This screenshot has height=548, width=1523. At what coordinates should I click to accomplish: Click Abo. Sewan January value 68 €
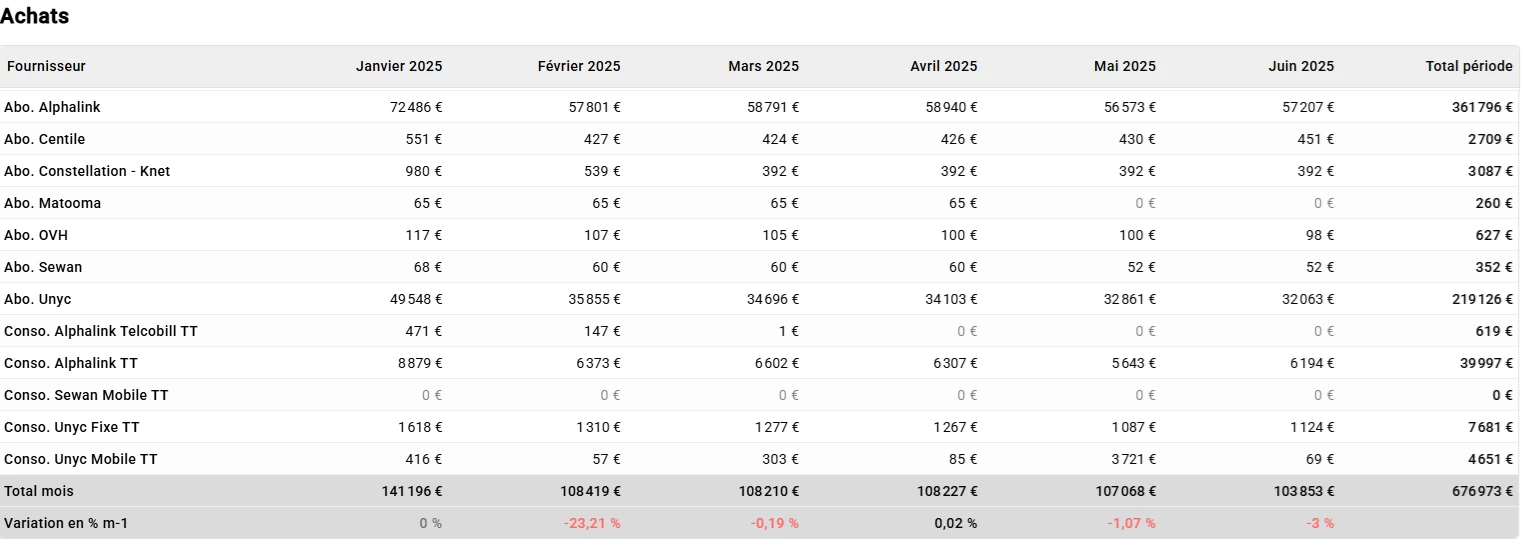428,267
